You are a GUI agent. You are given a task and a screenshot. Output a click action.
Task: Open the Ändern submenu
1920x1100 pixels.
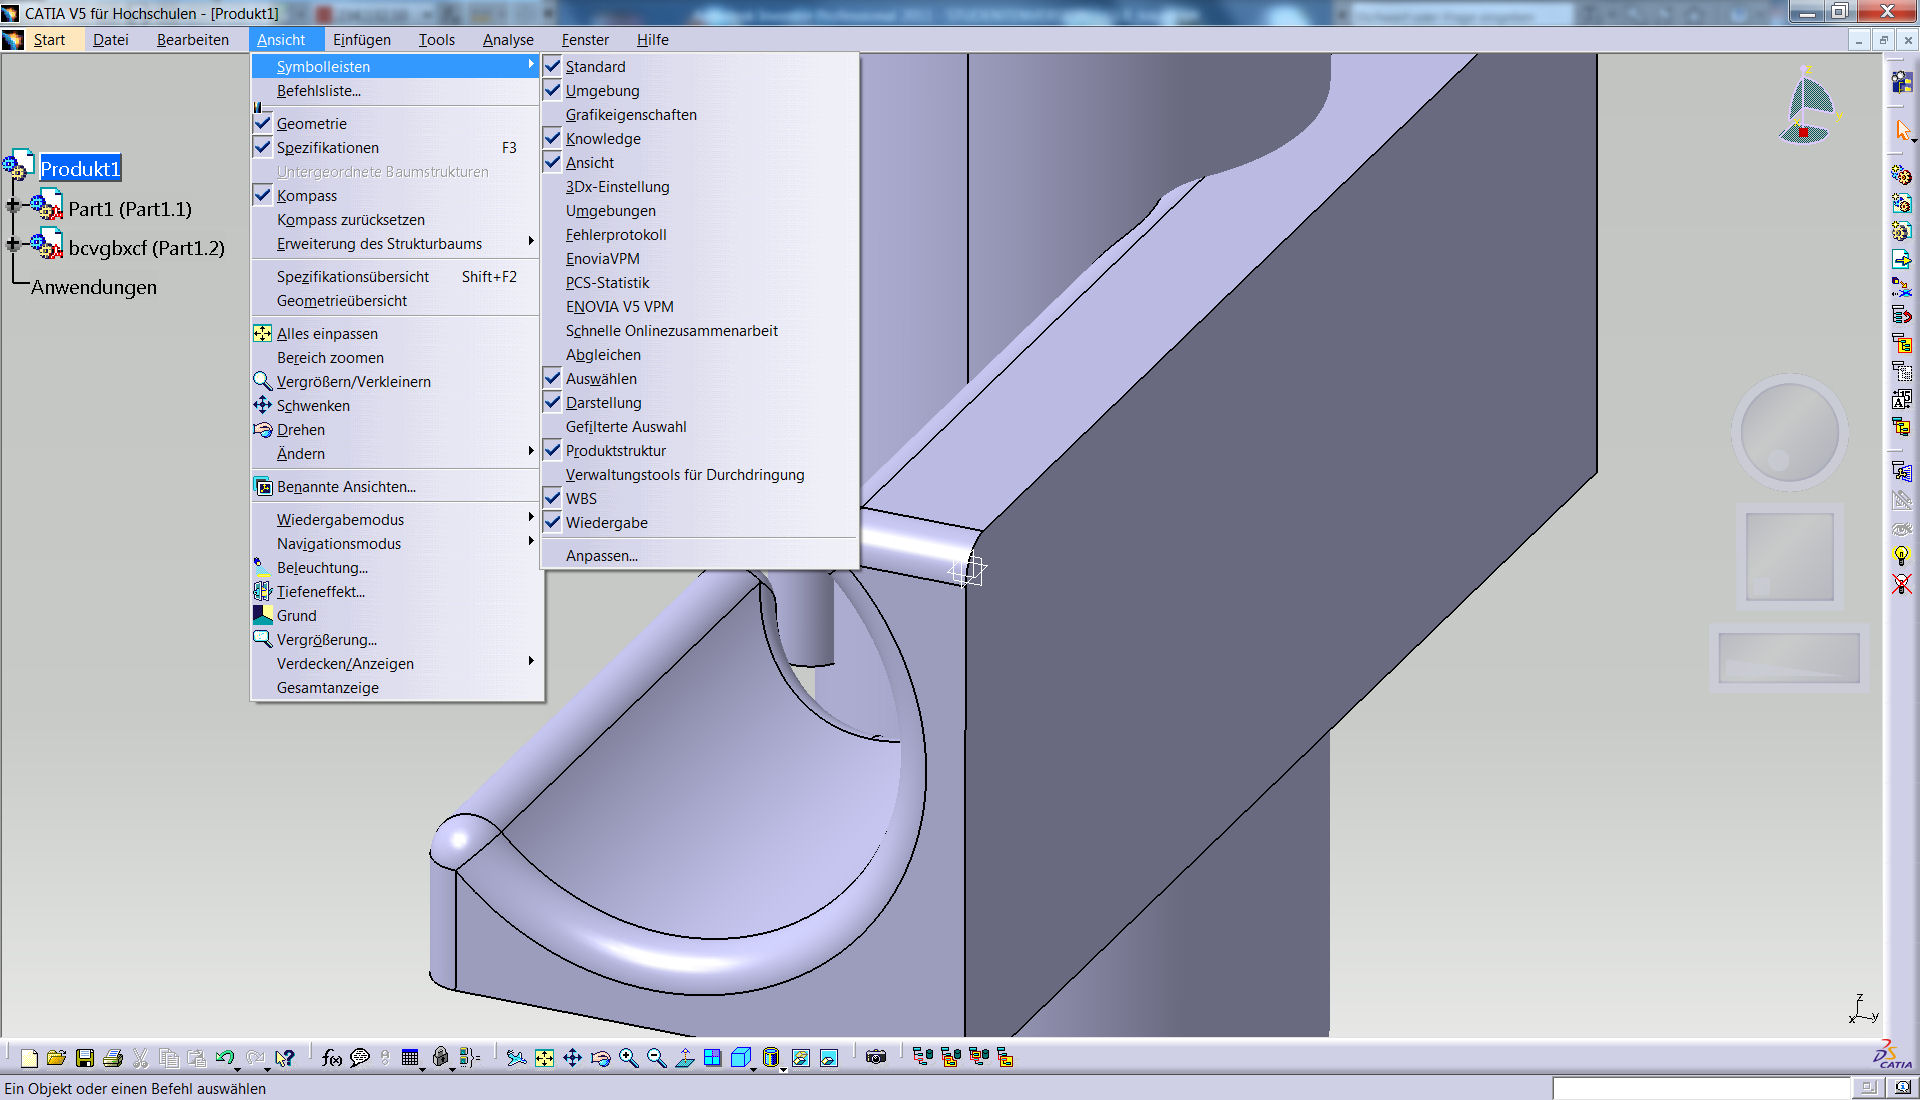pyautogui.click(x=396, y=453)
